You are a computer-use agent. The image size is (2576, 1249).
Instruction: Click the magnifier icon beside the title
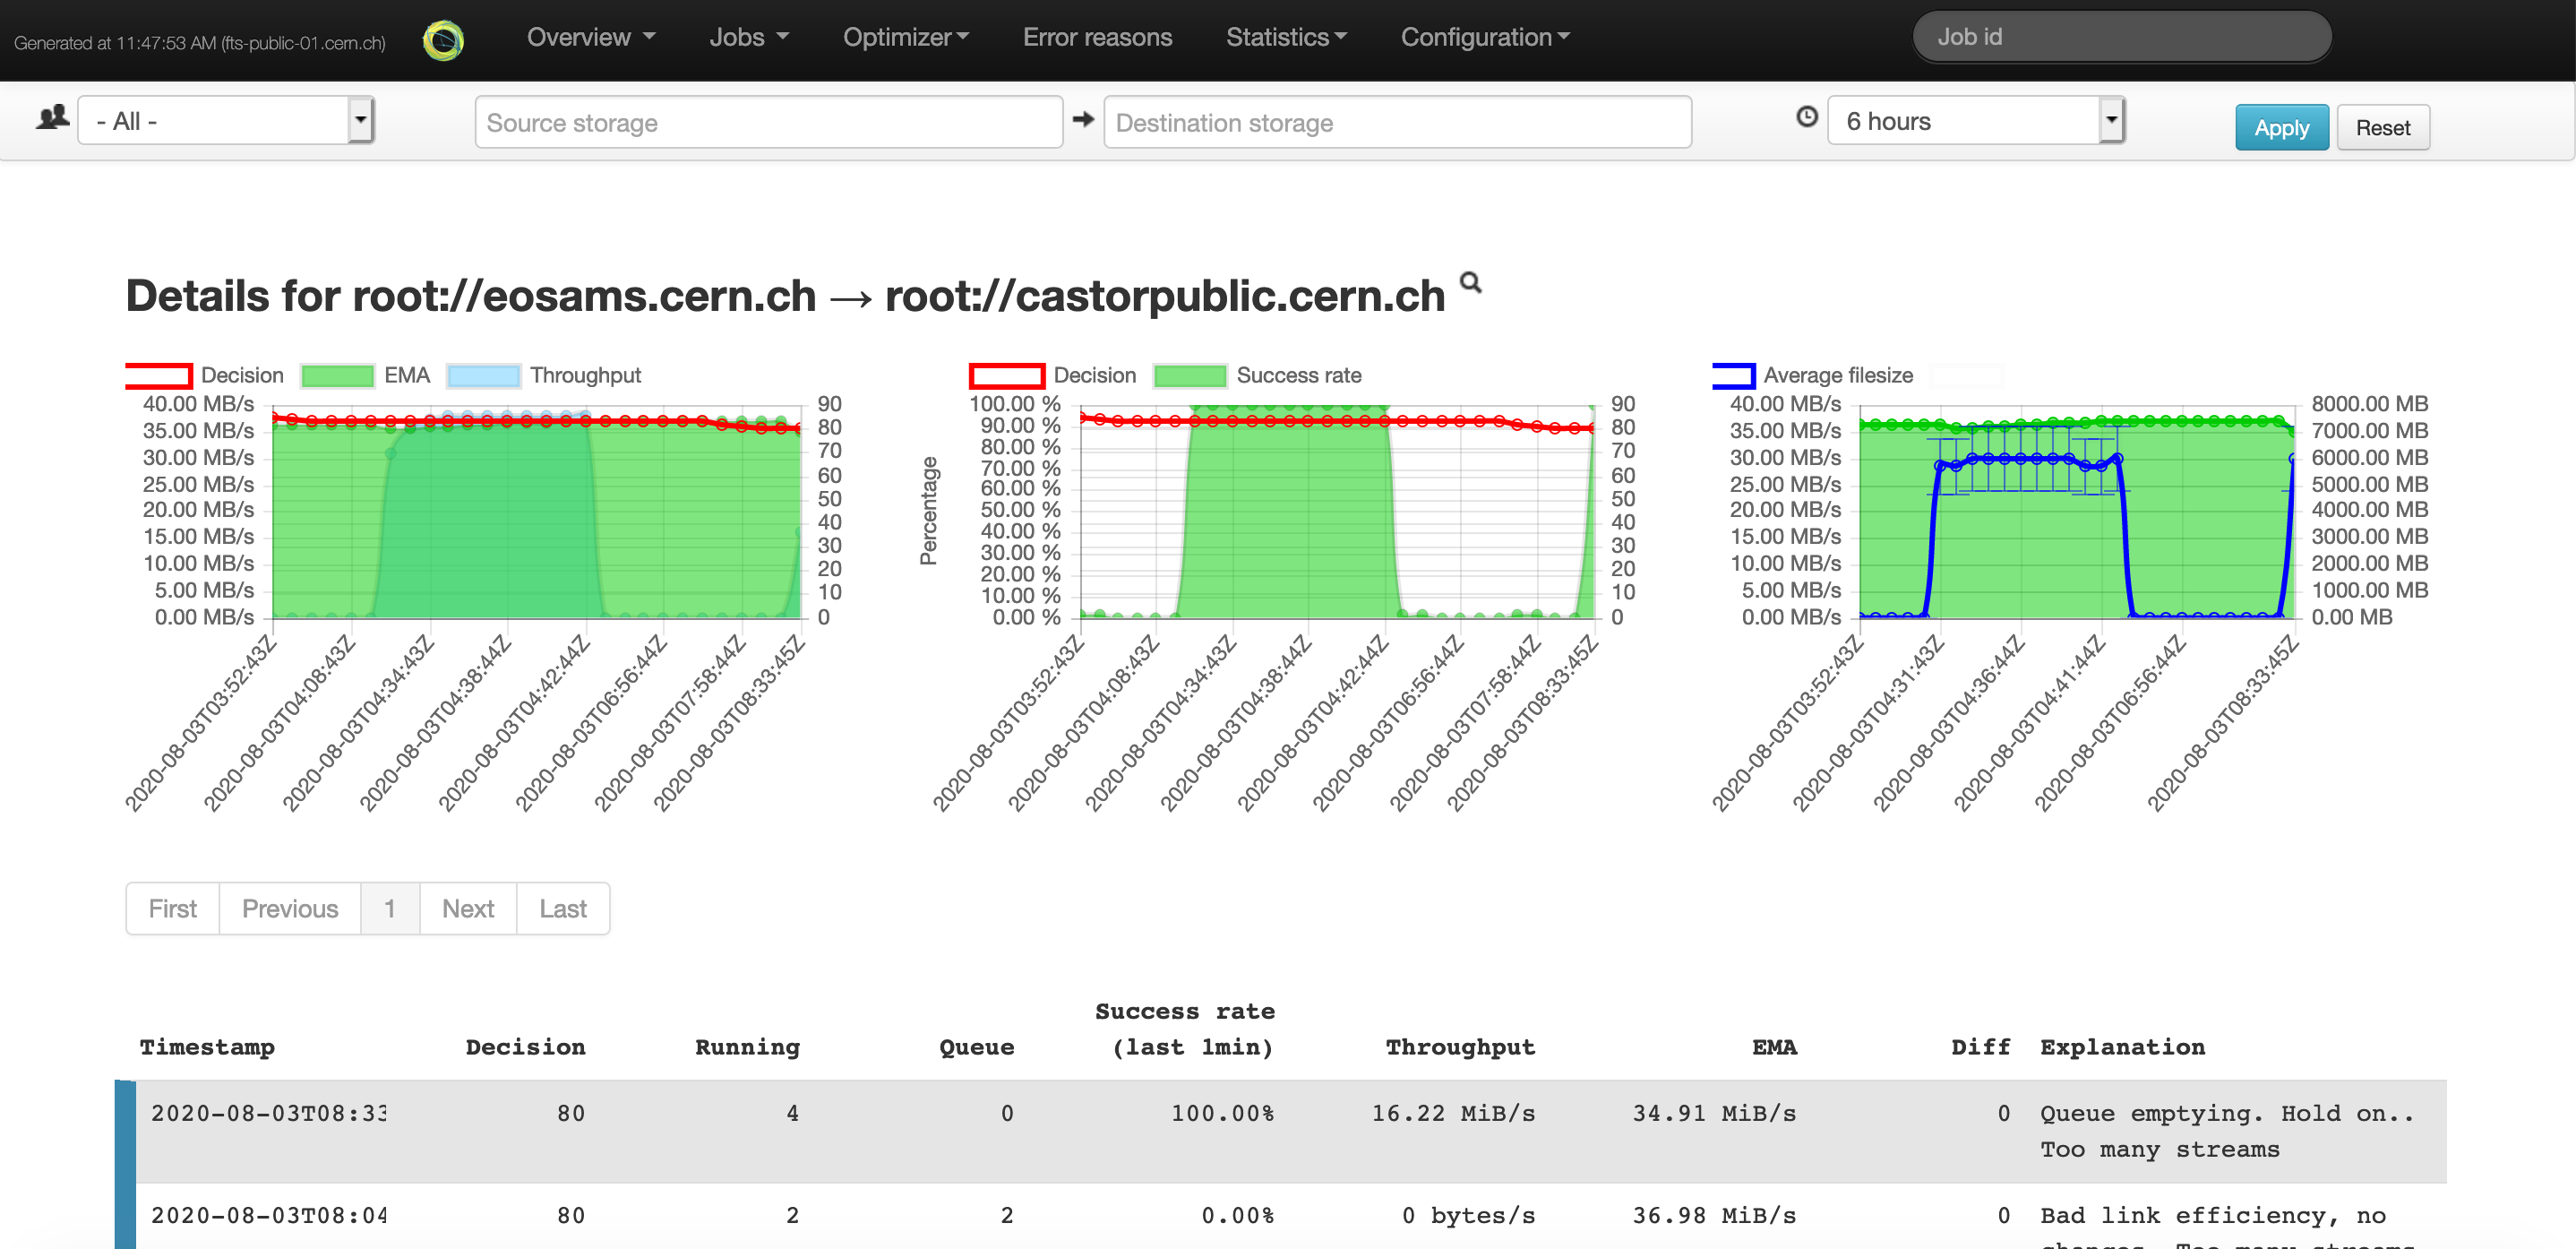click(1470, 283)
